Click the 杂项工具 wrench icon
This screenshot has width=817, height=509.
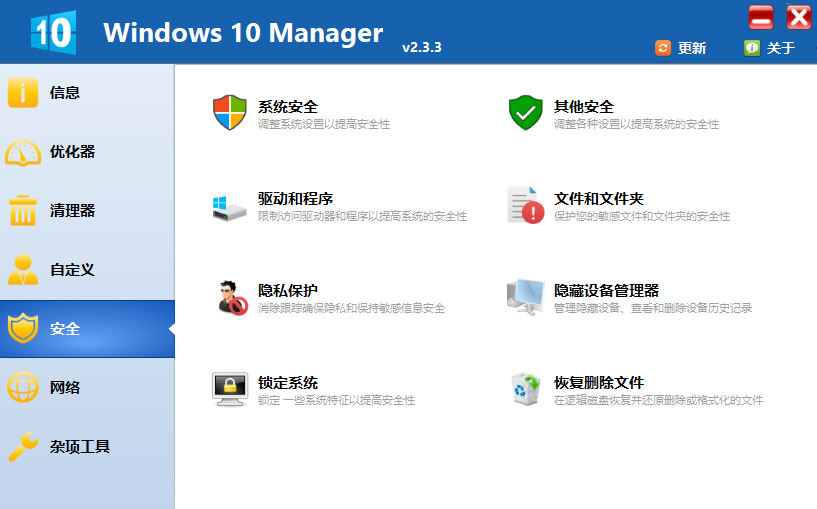[x=23, y=446]
